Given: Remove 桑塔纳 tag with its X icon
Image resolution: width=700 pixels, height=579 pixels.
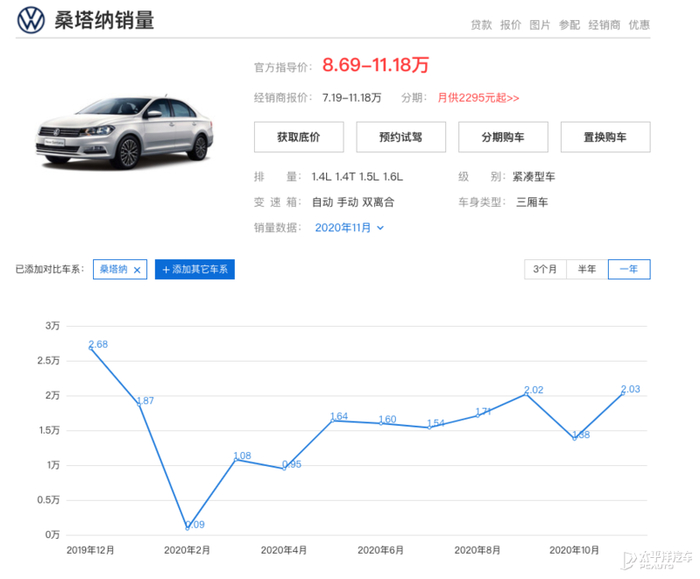Looking at the screenshot, I should (137, 270).
